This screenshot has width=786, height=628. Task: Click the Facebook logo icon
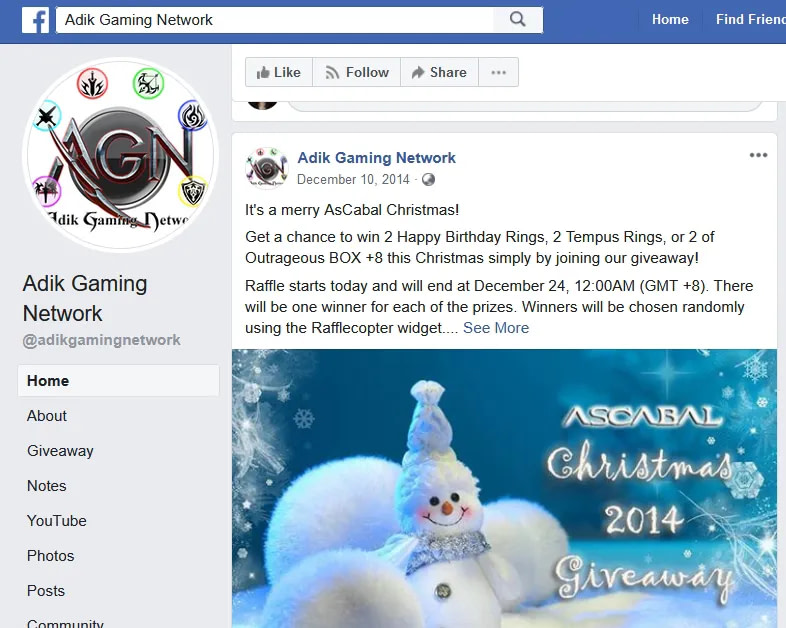[x=36, y=20]
